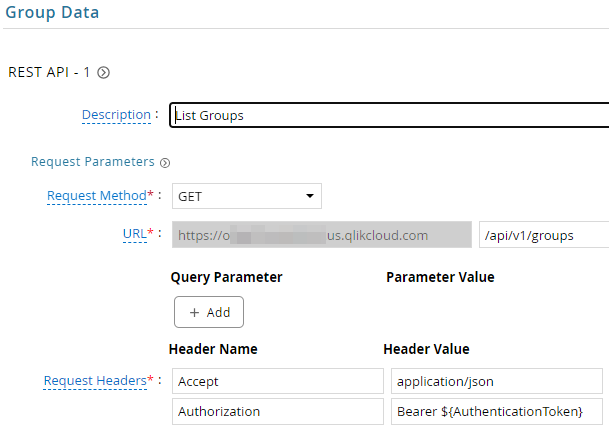
Task: Click the disabled base URL qlikcloud.com field
Action: tap(322, 235)
